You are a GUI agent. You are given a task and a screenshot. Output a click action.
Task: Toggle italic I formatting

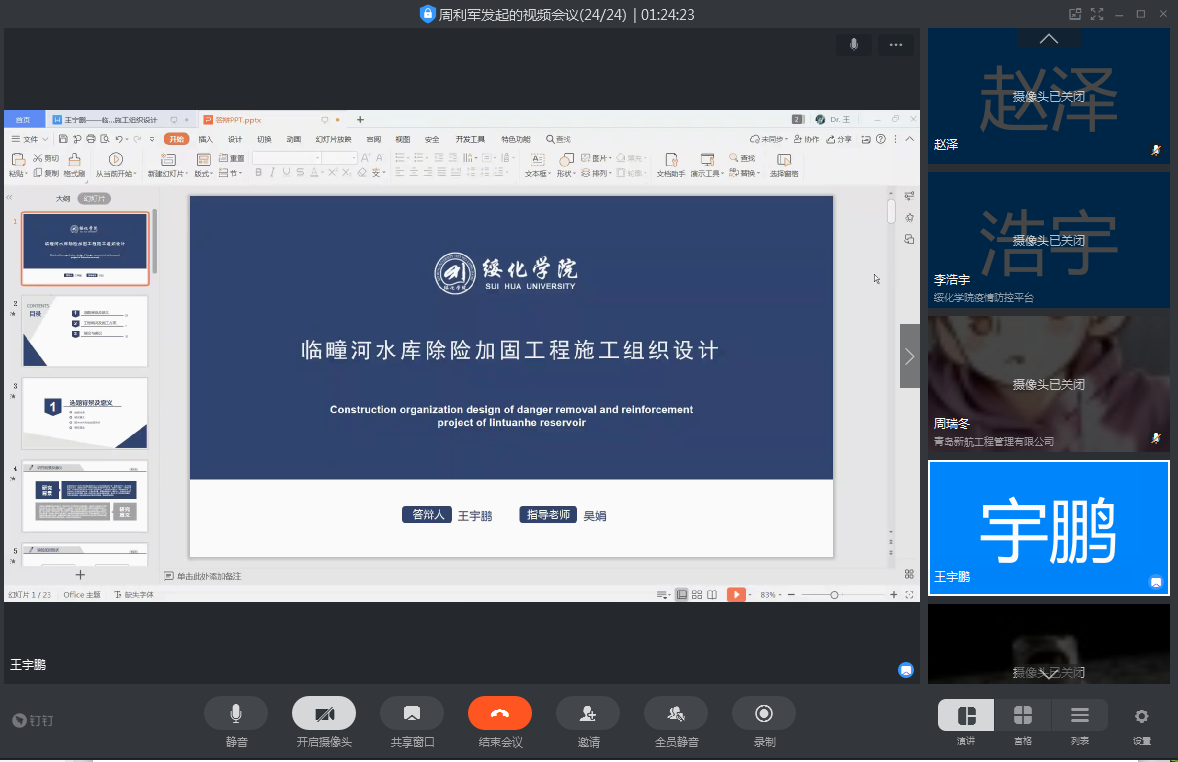[x=272, y=173]
